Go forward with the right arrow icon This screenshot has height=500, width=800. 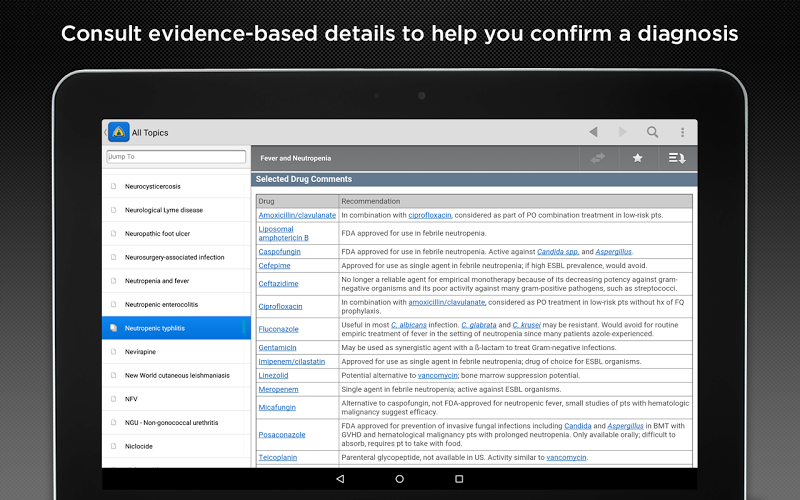coord(622,132)
